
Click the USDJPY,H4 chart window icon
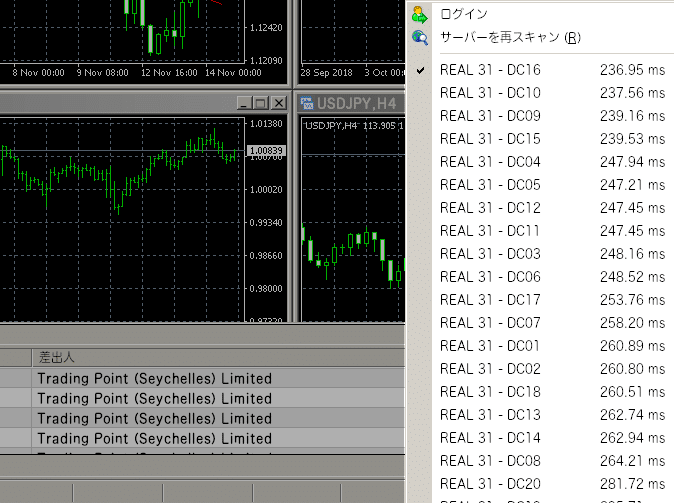pyautogui.click(x=307, y=103)
